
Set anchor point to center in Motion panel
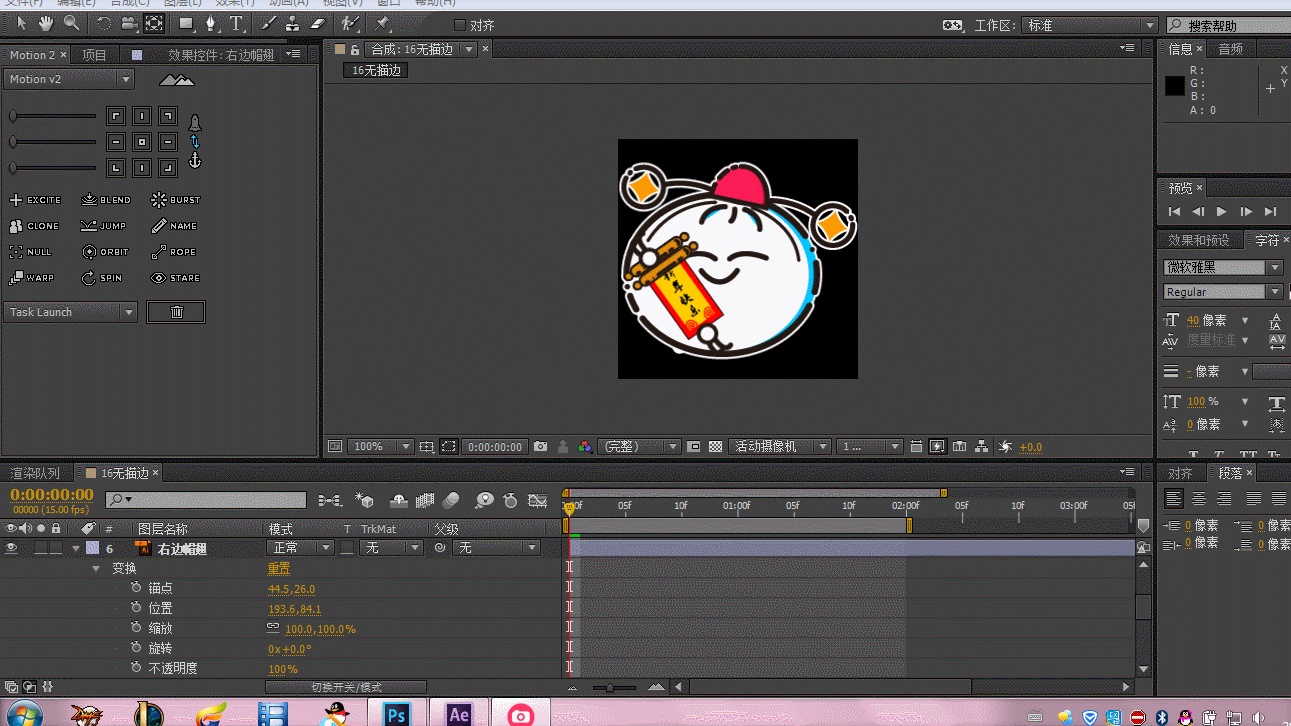click(142, 142)
